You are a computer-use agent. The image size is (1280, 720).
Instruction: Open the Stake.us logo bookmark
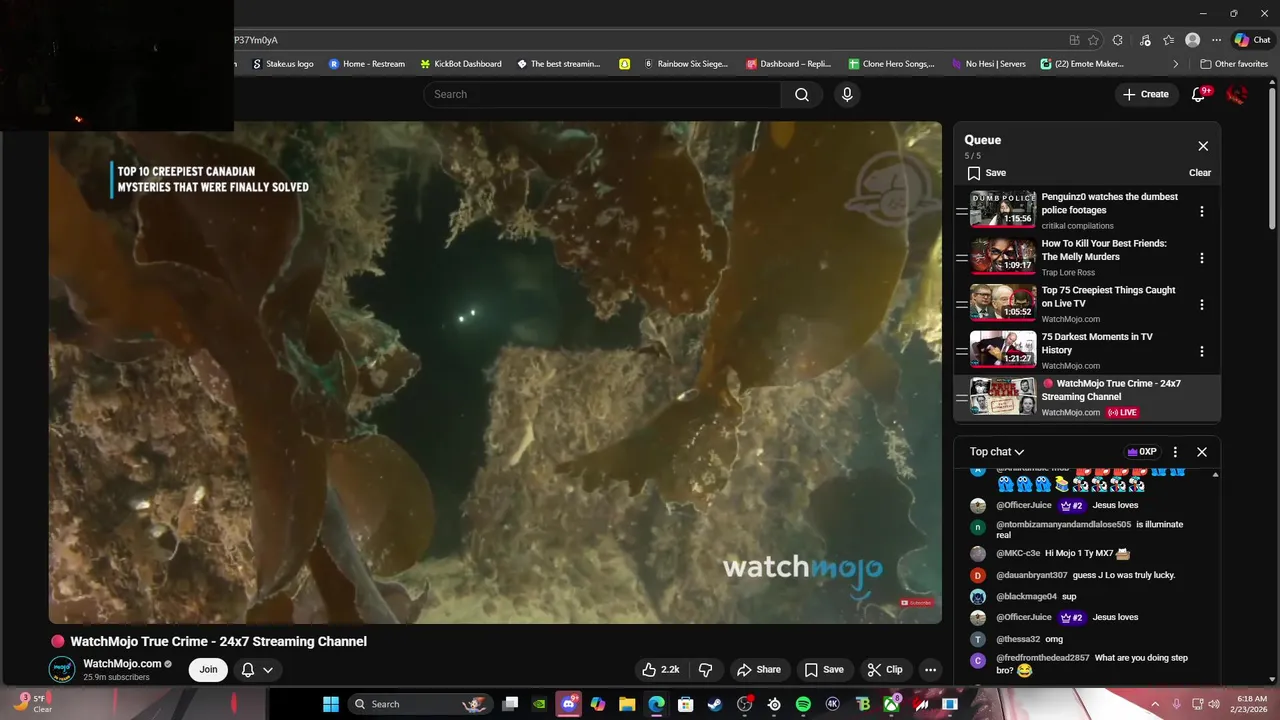click(283, 64)
